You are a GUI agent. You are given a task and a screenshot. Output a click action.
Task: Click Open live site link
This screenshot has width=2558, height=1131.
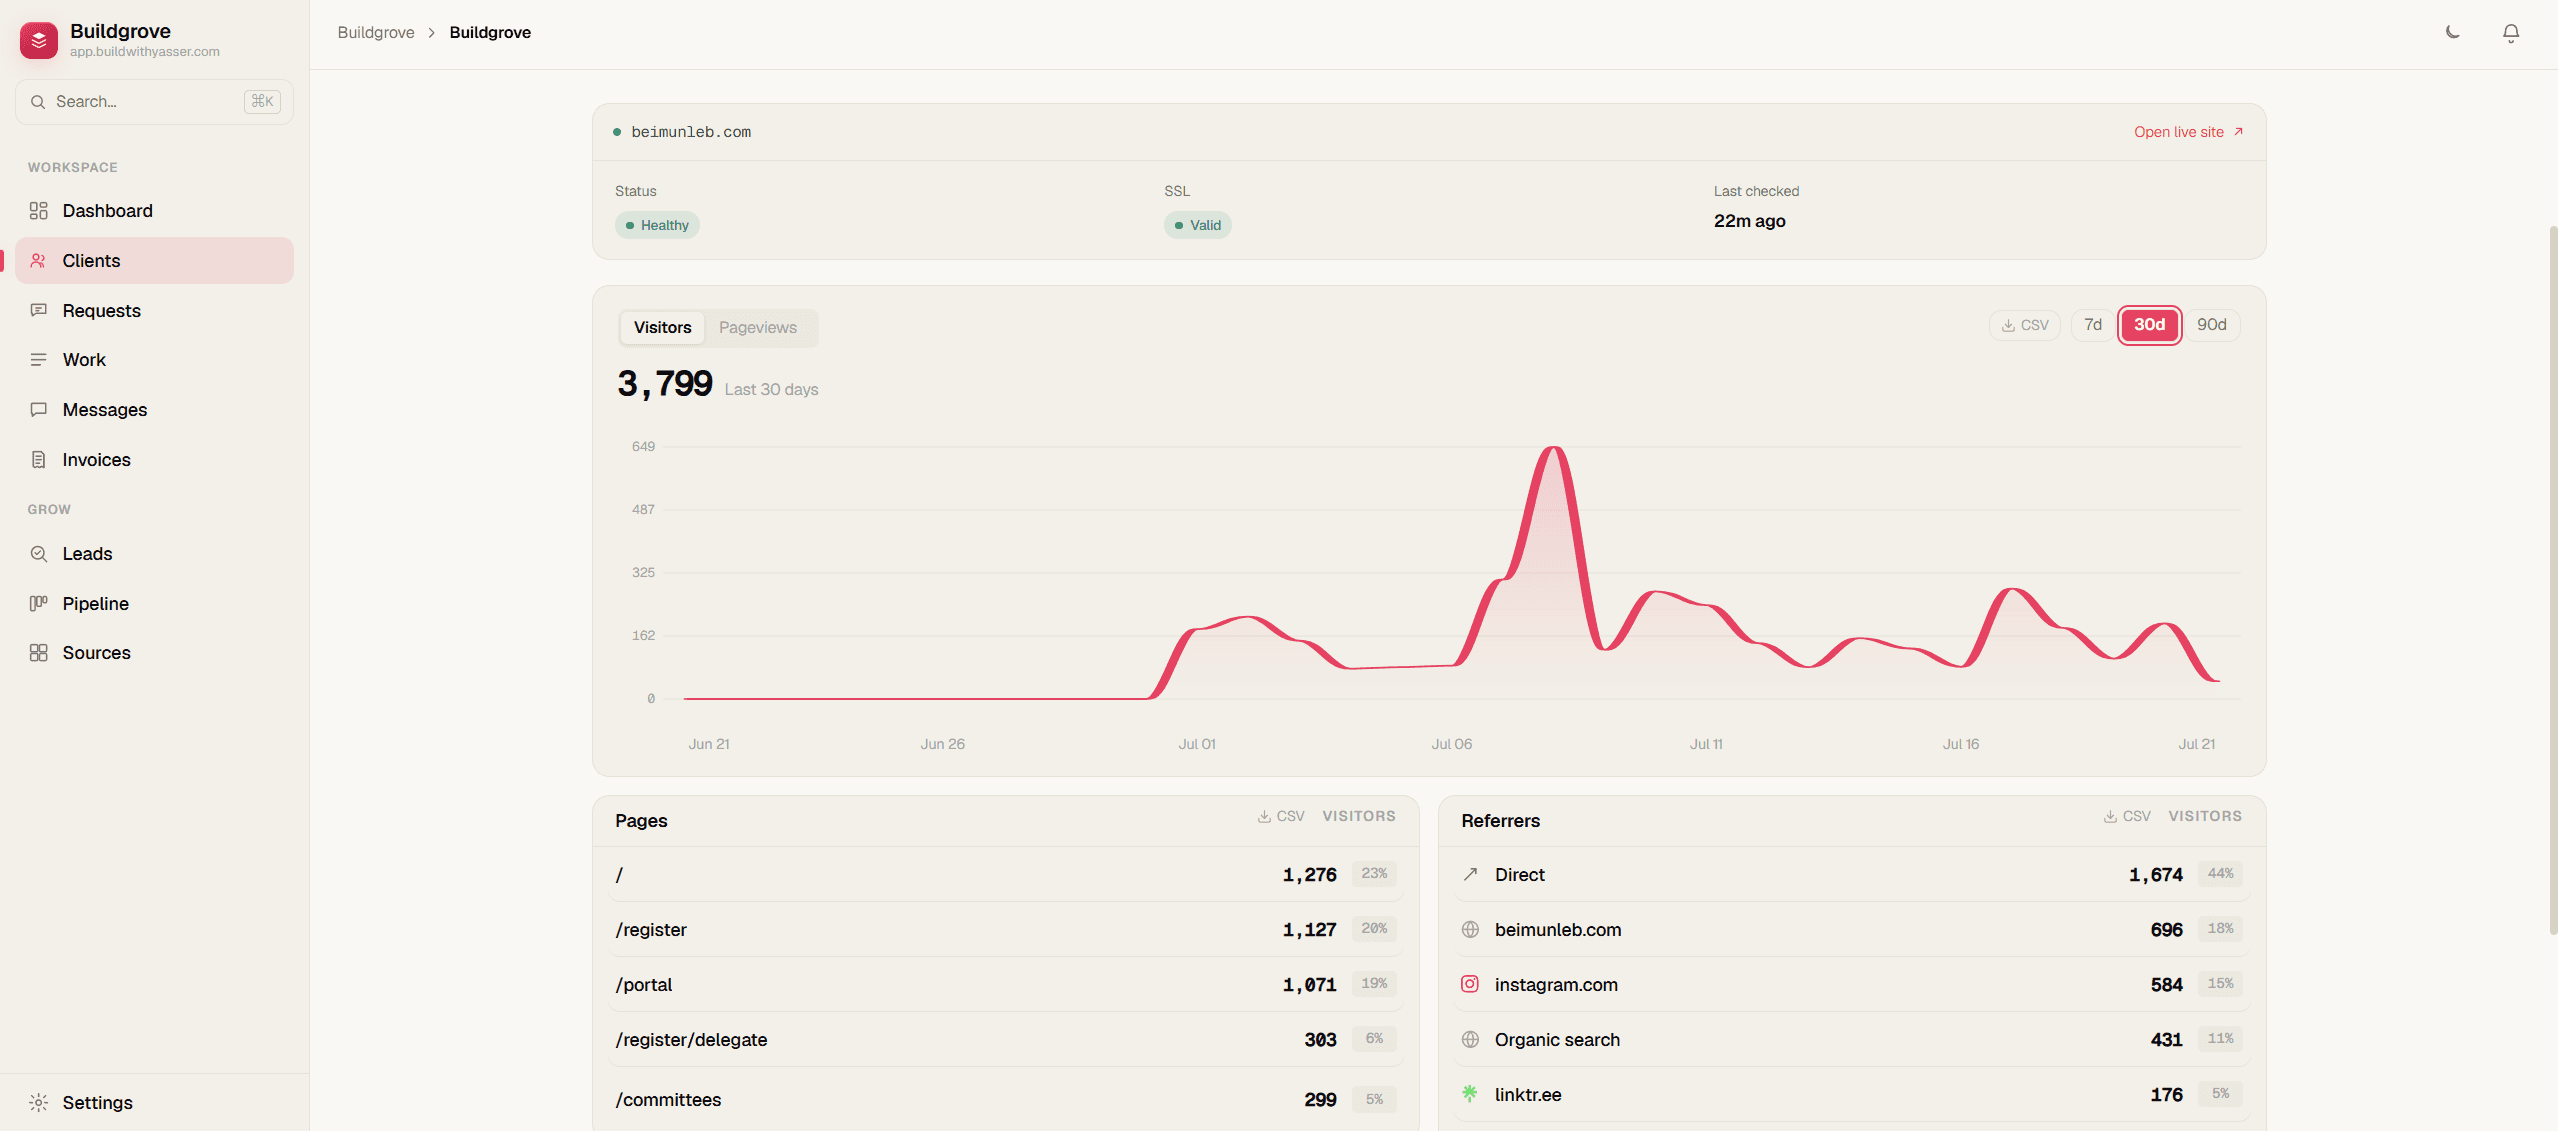(x=2188, y=132)
